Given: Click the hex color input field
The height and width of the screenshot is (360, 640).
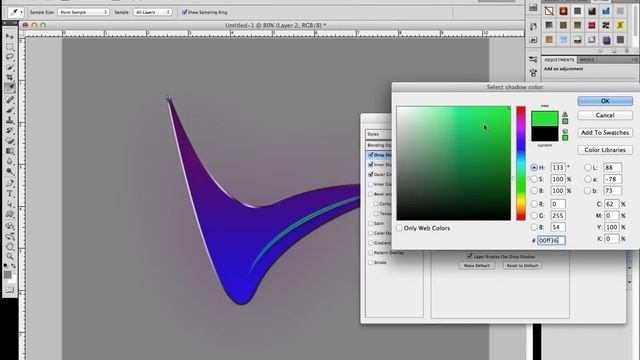Looking at the screenshot, I should [551, 240].
